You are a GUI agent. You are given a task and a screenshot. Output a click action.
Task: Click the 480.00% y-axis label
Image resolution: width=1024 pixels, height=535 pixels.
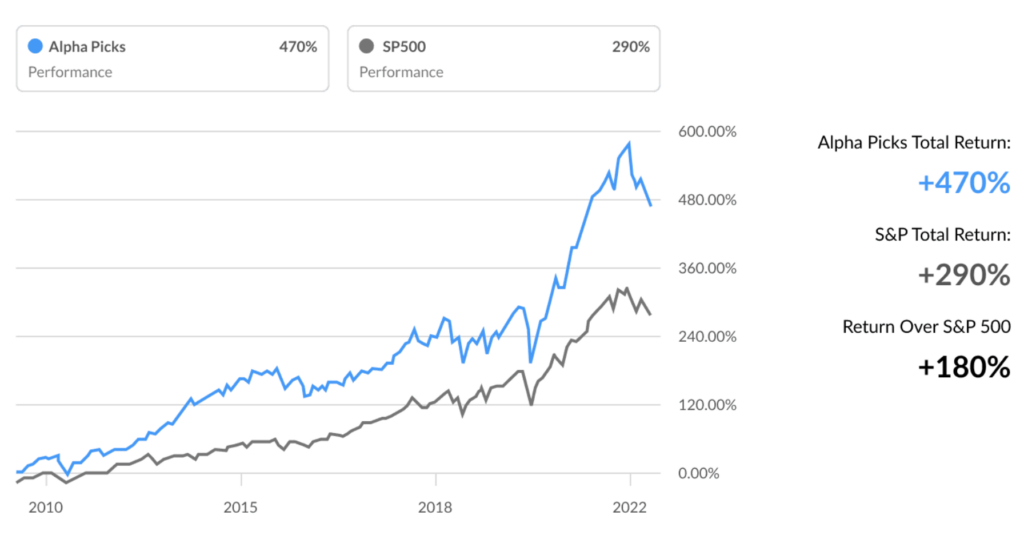coord(707,200)
